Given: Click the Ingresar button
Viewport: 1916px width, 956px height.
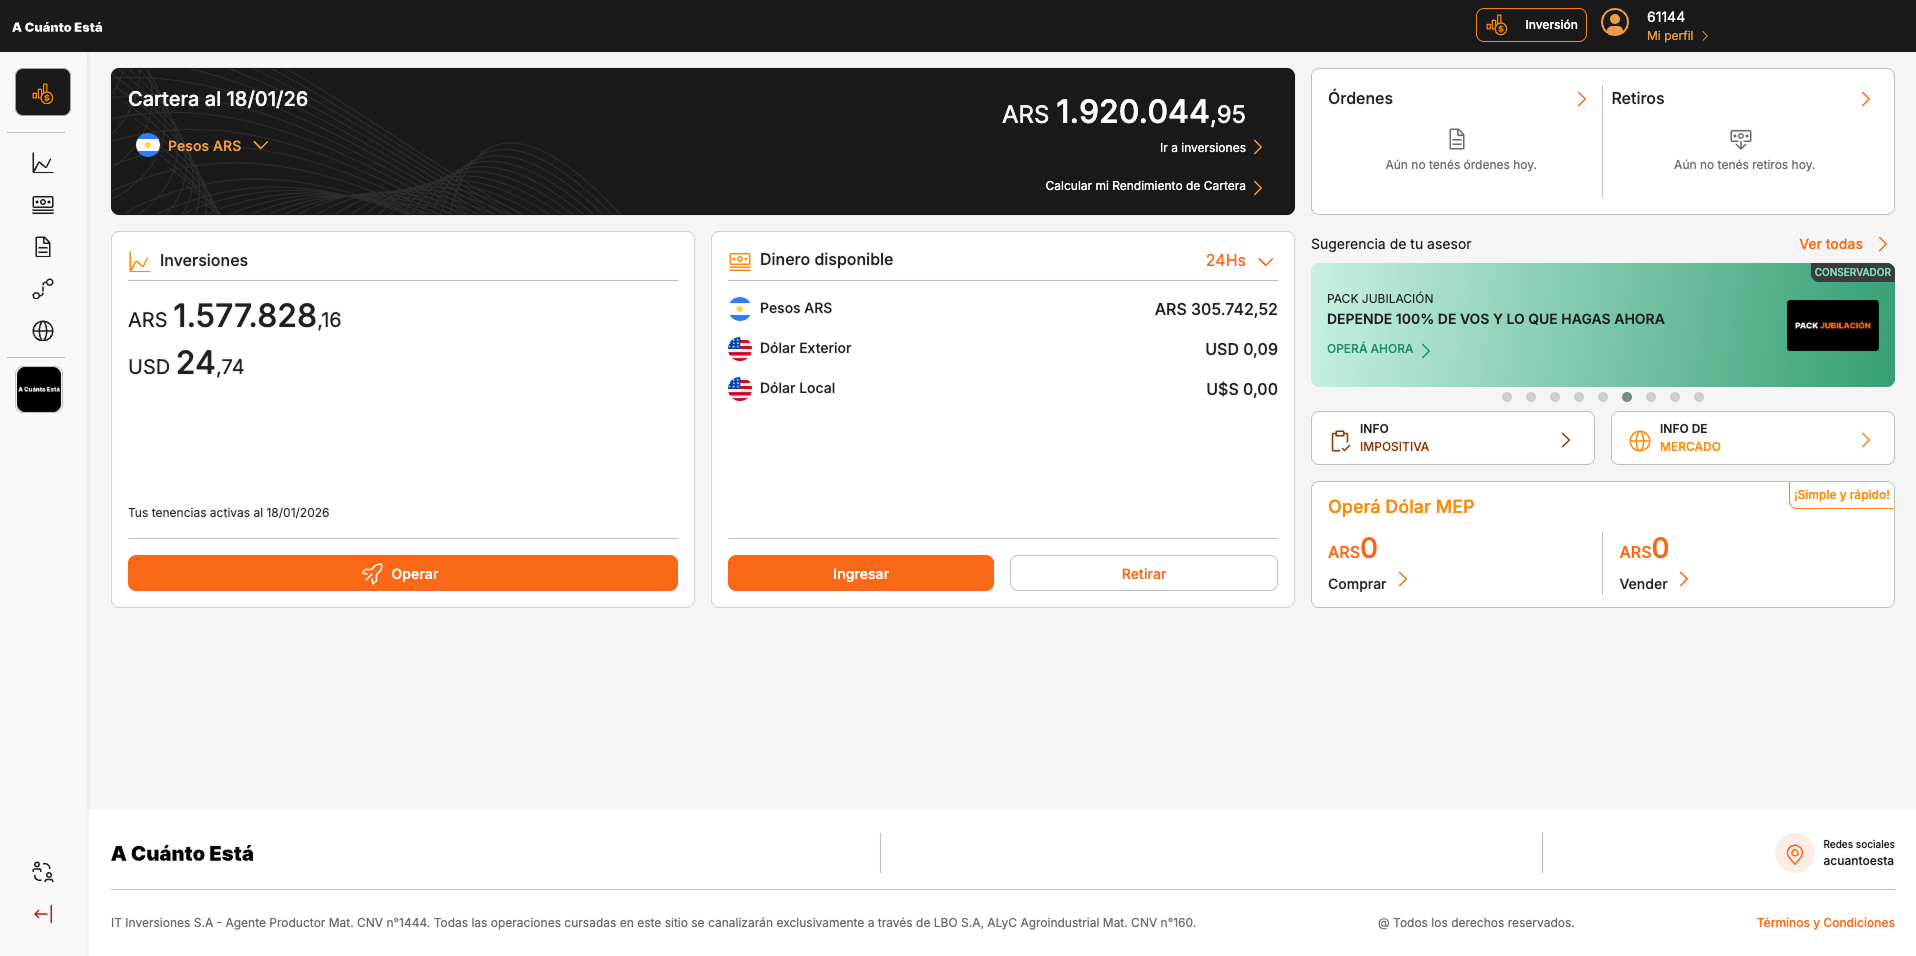Looking at the screenshot, I should [x=860, y=573].
